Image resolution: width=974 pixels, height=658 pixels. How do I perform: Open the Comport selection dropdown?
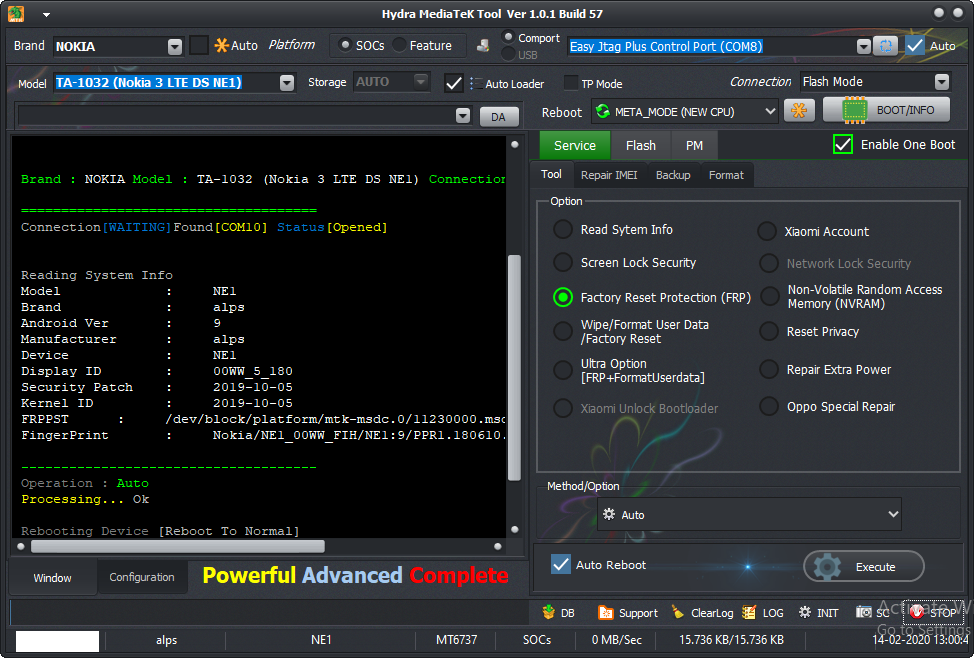pos(863,46)
